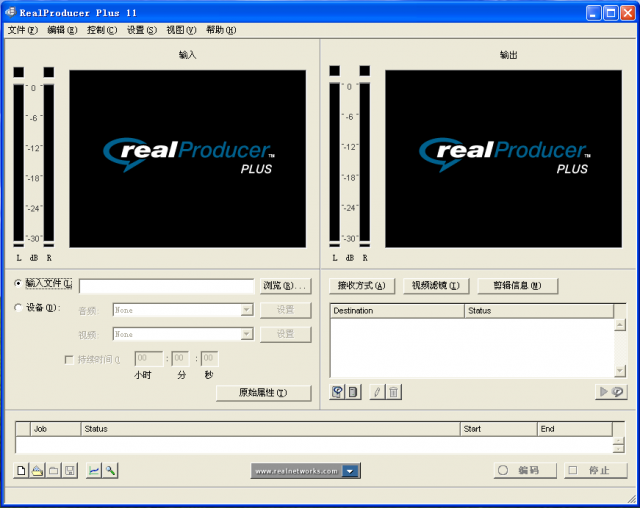The height and width of the screenshot is (508, 640).
Task: Click the yellow open-job icon in bottom toolbar
Action: [x=38, y=470]
